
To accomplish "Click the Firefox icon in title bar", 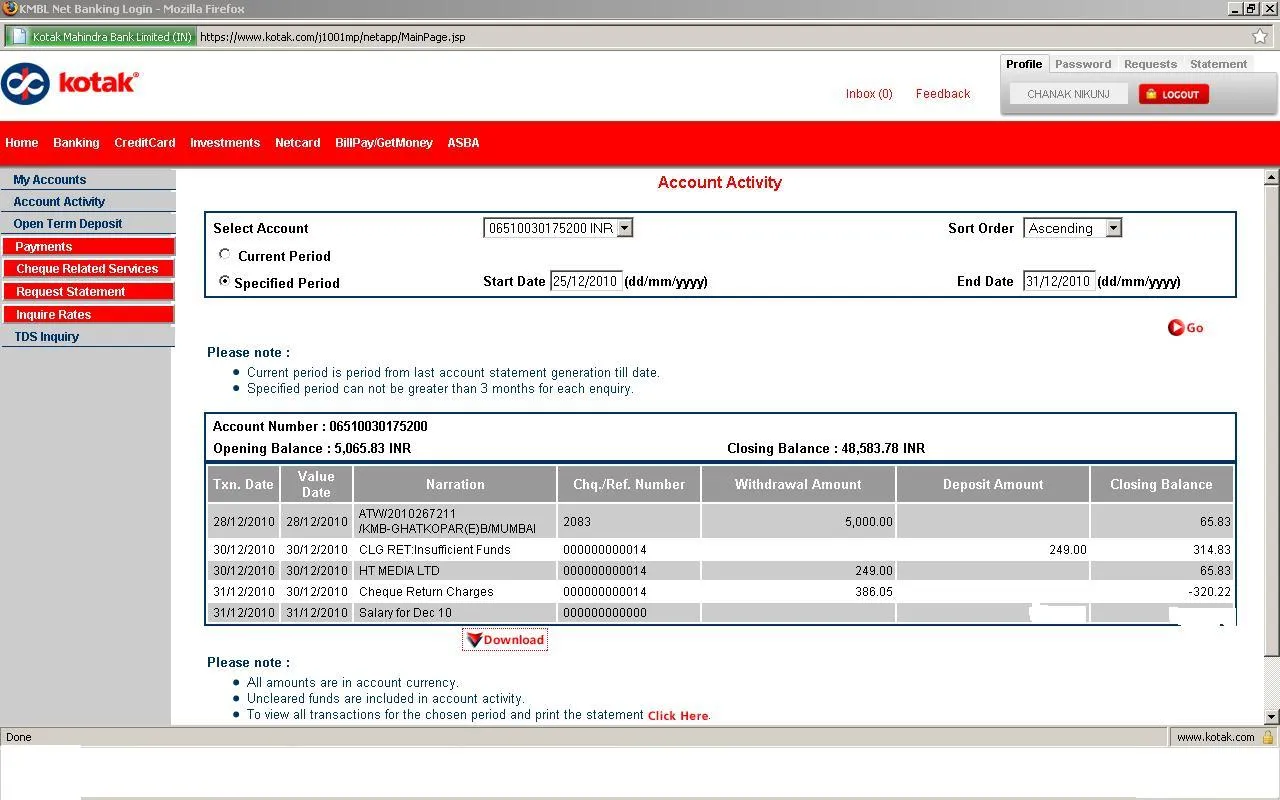I will (x=10, y=9).
